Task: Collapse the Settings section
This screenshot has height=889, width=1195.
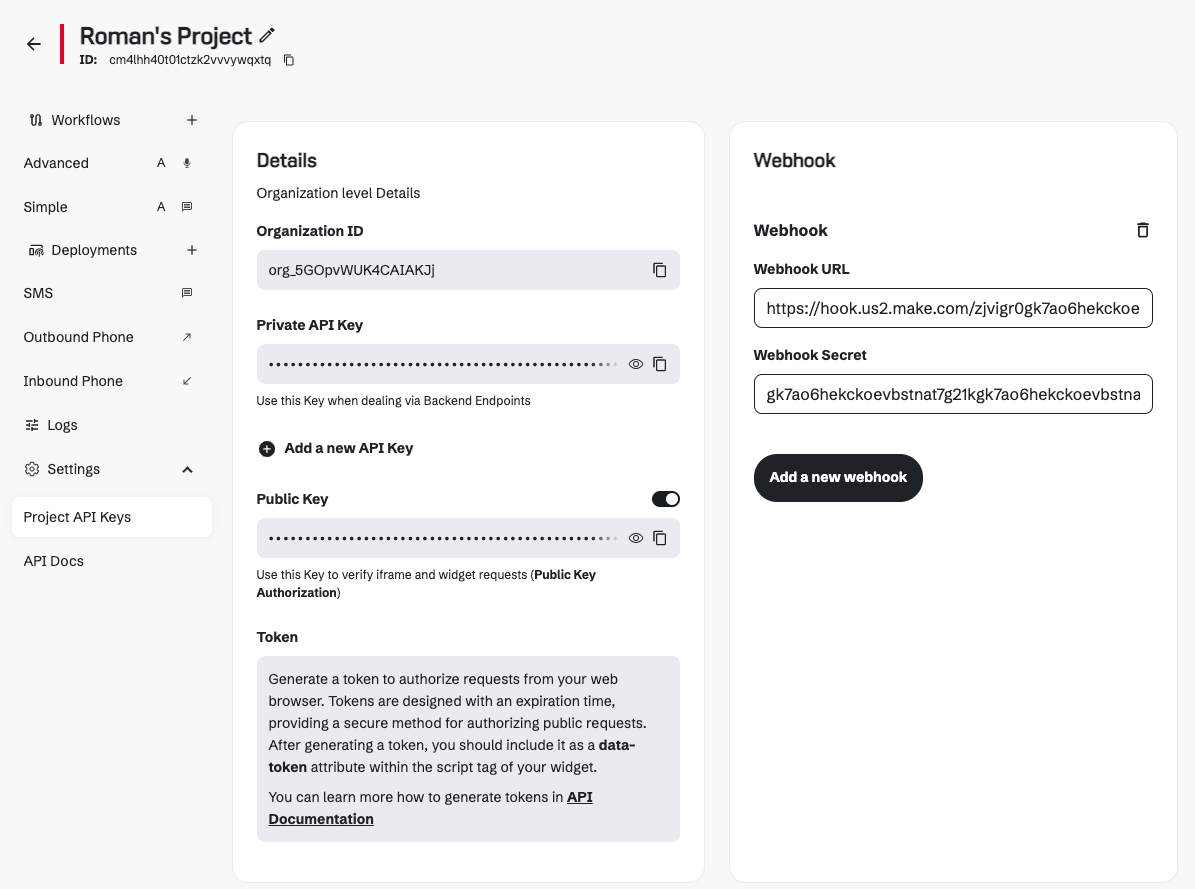Action: click(187, 468)
